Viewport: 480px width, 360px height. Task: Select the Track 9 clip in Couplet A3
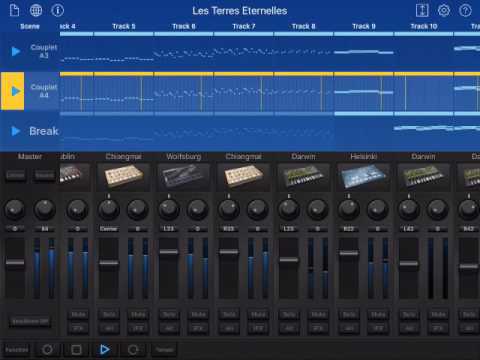point(364,52)
